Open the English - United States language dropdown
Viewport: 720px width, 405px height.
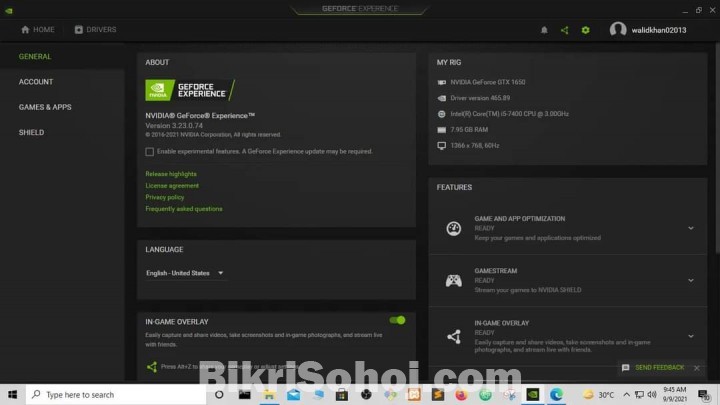click(x=185, y=273)
